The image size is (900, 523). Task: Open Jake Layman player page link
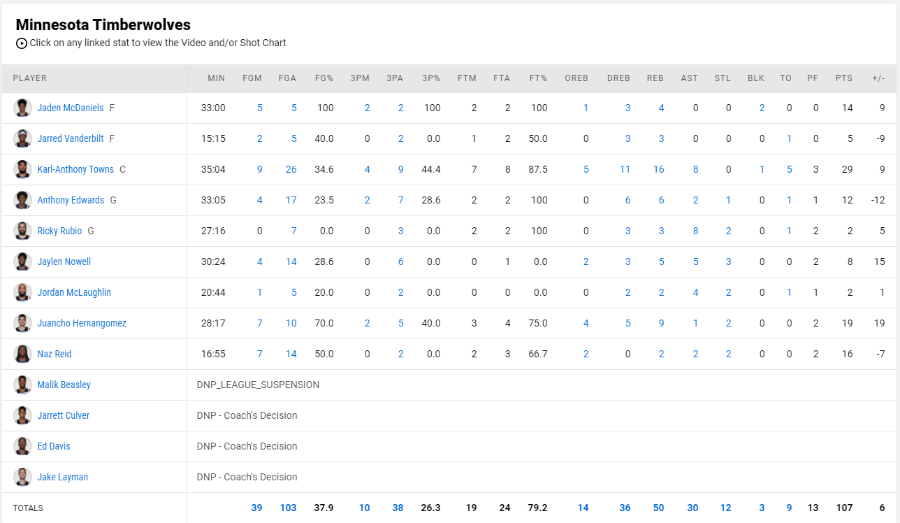(x=63, y=476)
